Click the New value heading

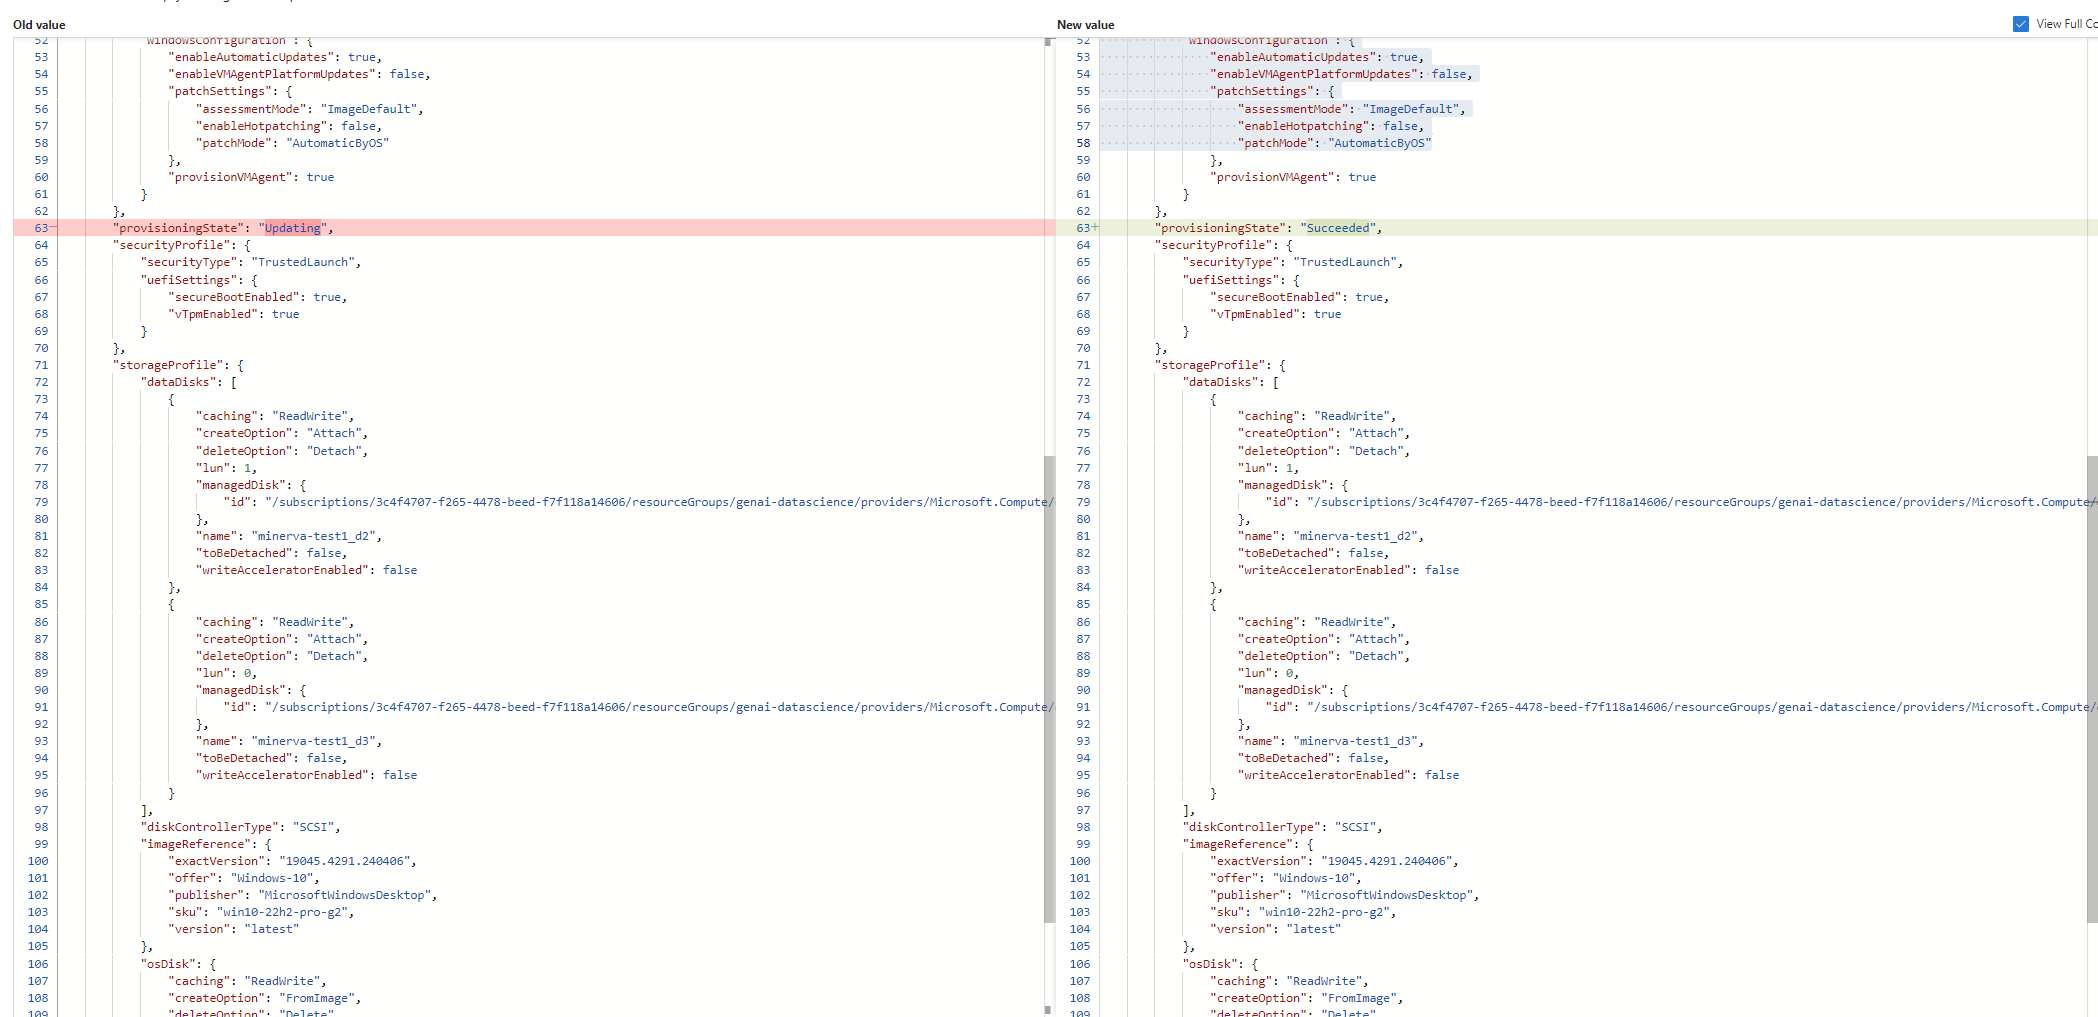(1085, 25)
